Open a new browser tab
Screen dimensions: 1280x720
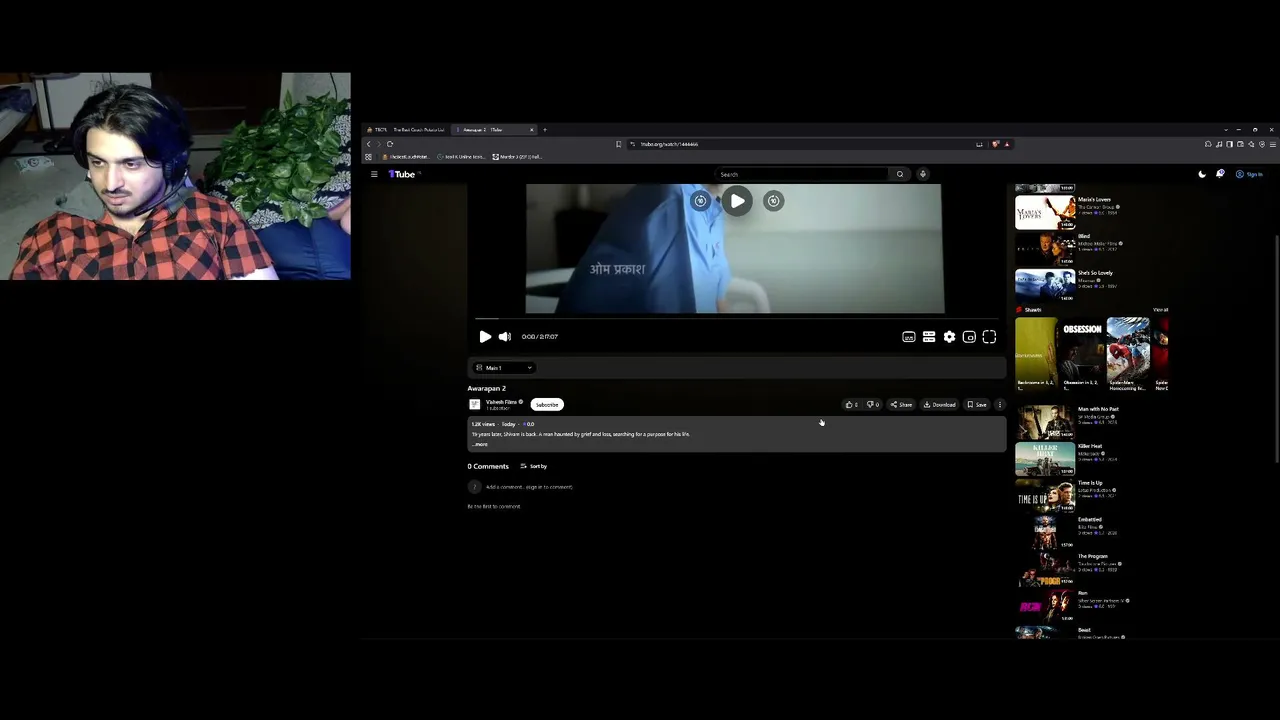[545, 130]
